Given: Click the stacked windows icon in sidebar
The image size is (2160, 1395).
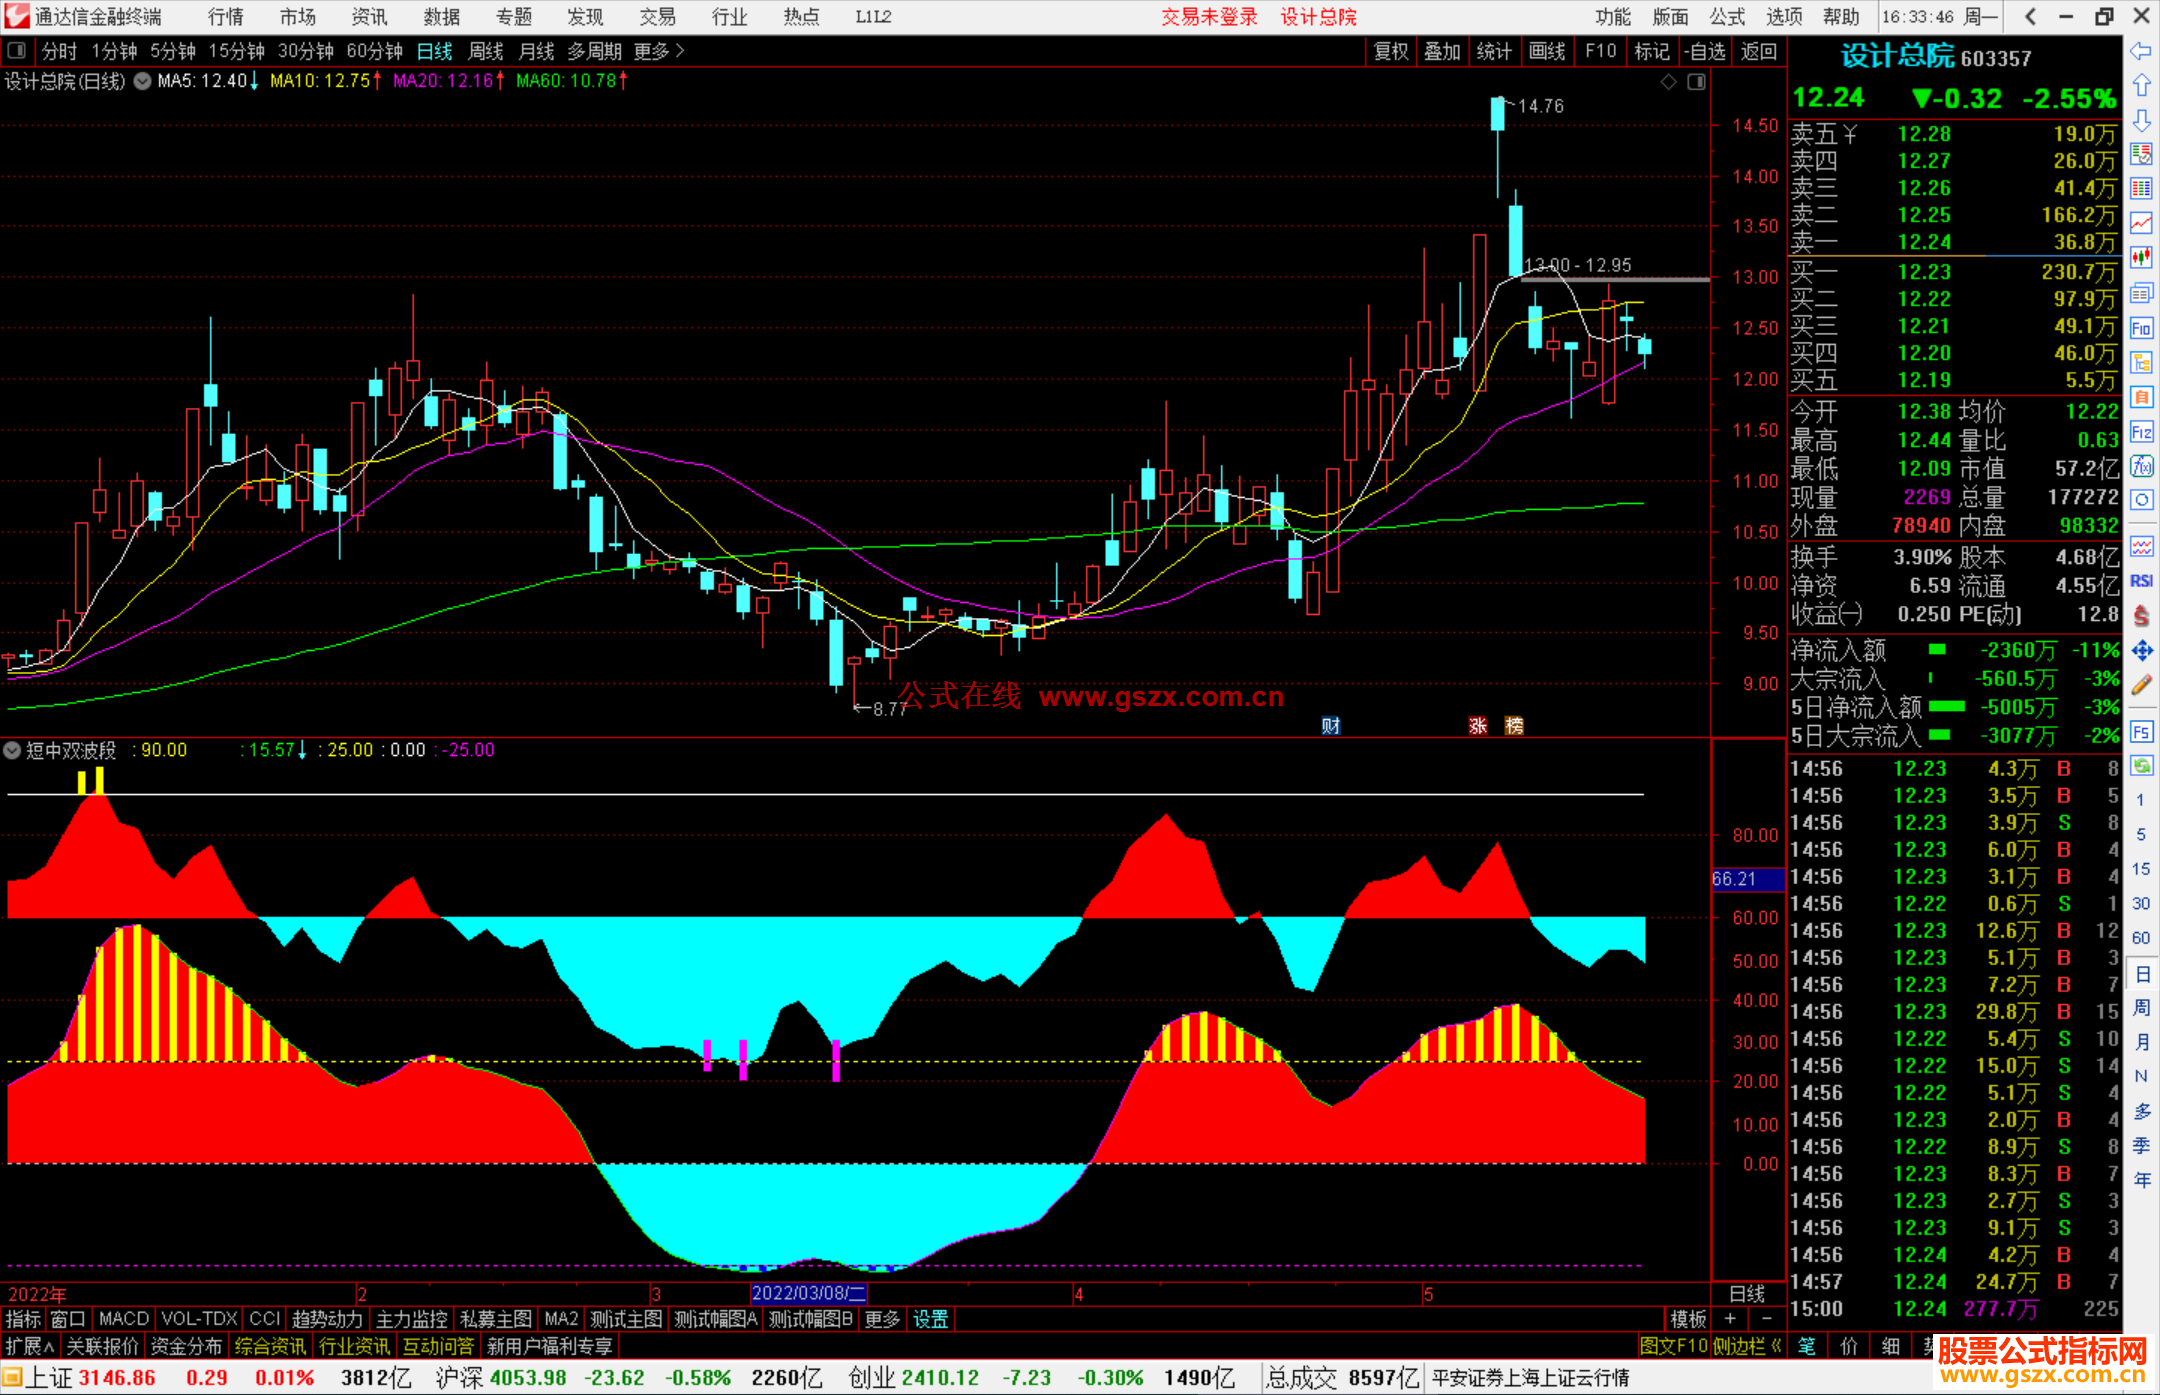Looking at the screenshot, I should (2141, 293).
